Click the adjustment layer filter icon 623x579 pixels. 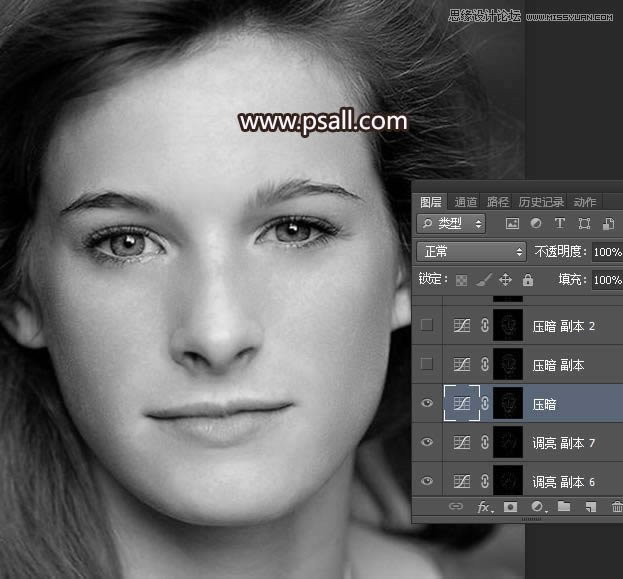point(536,224)
